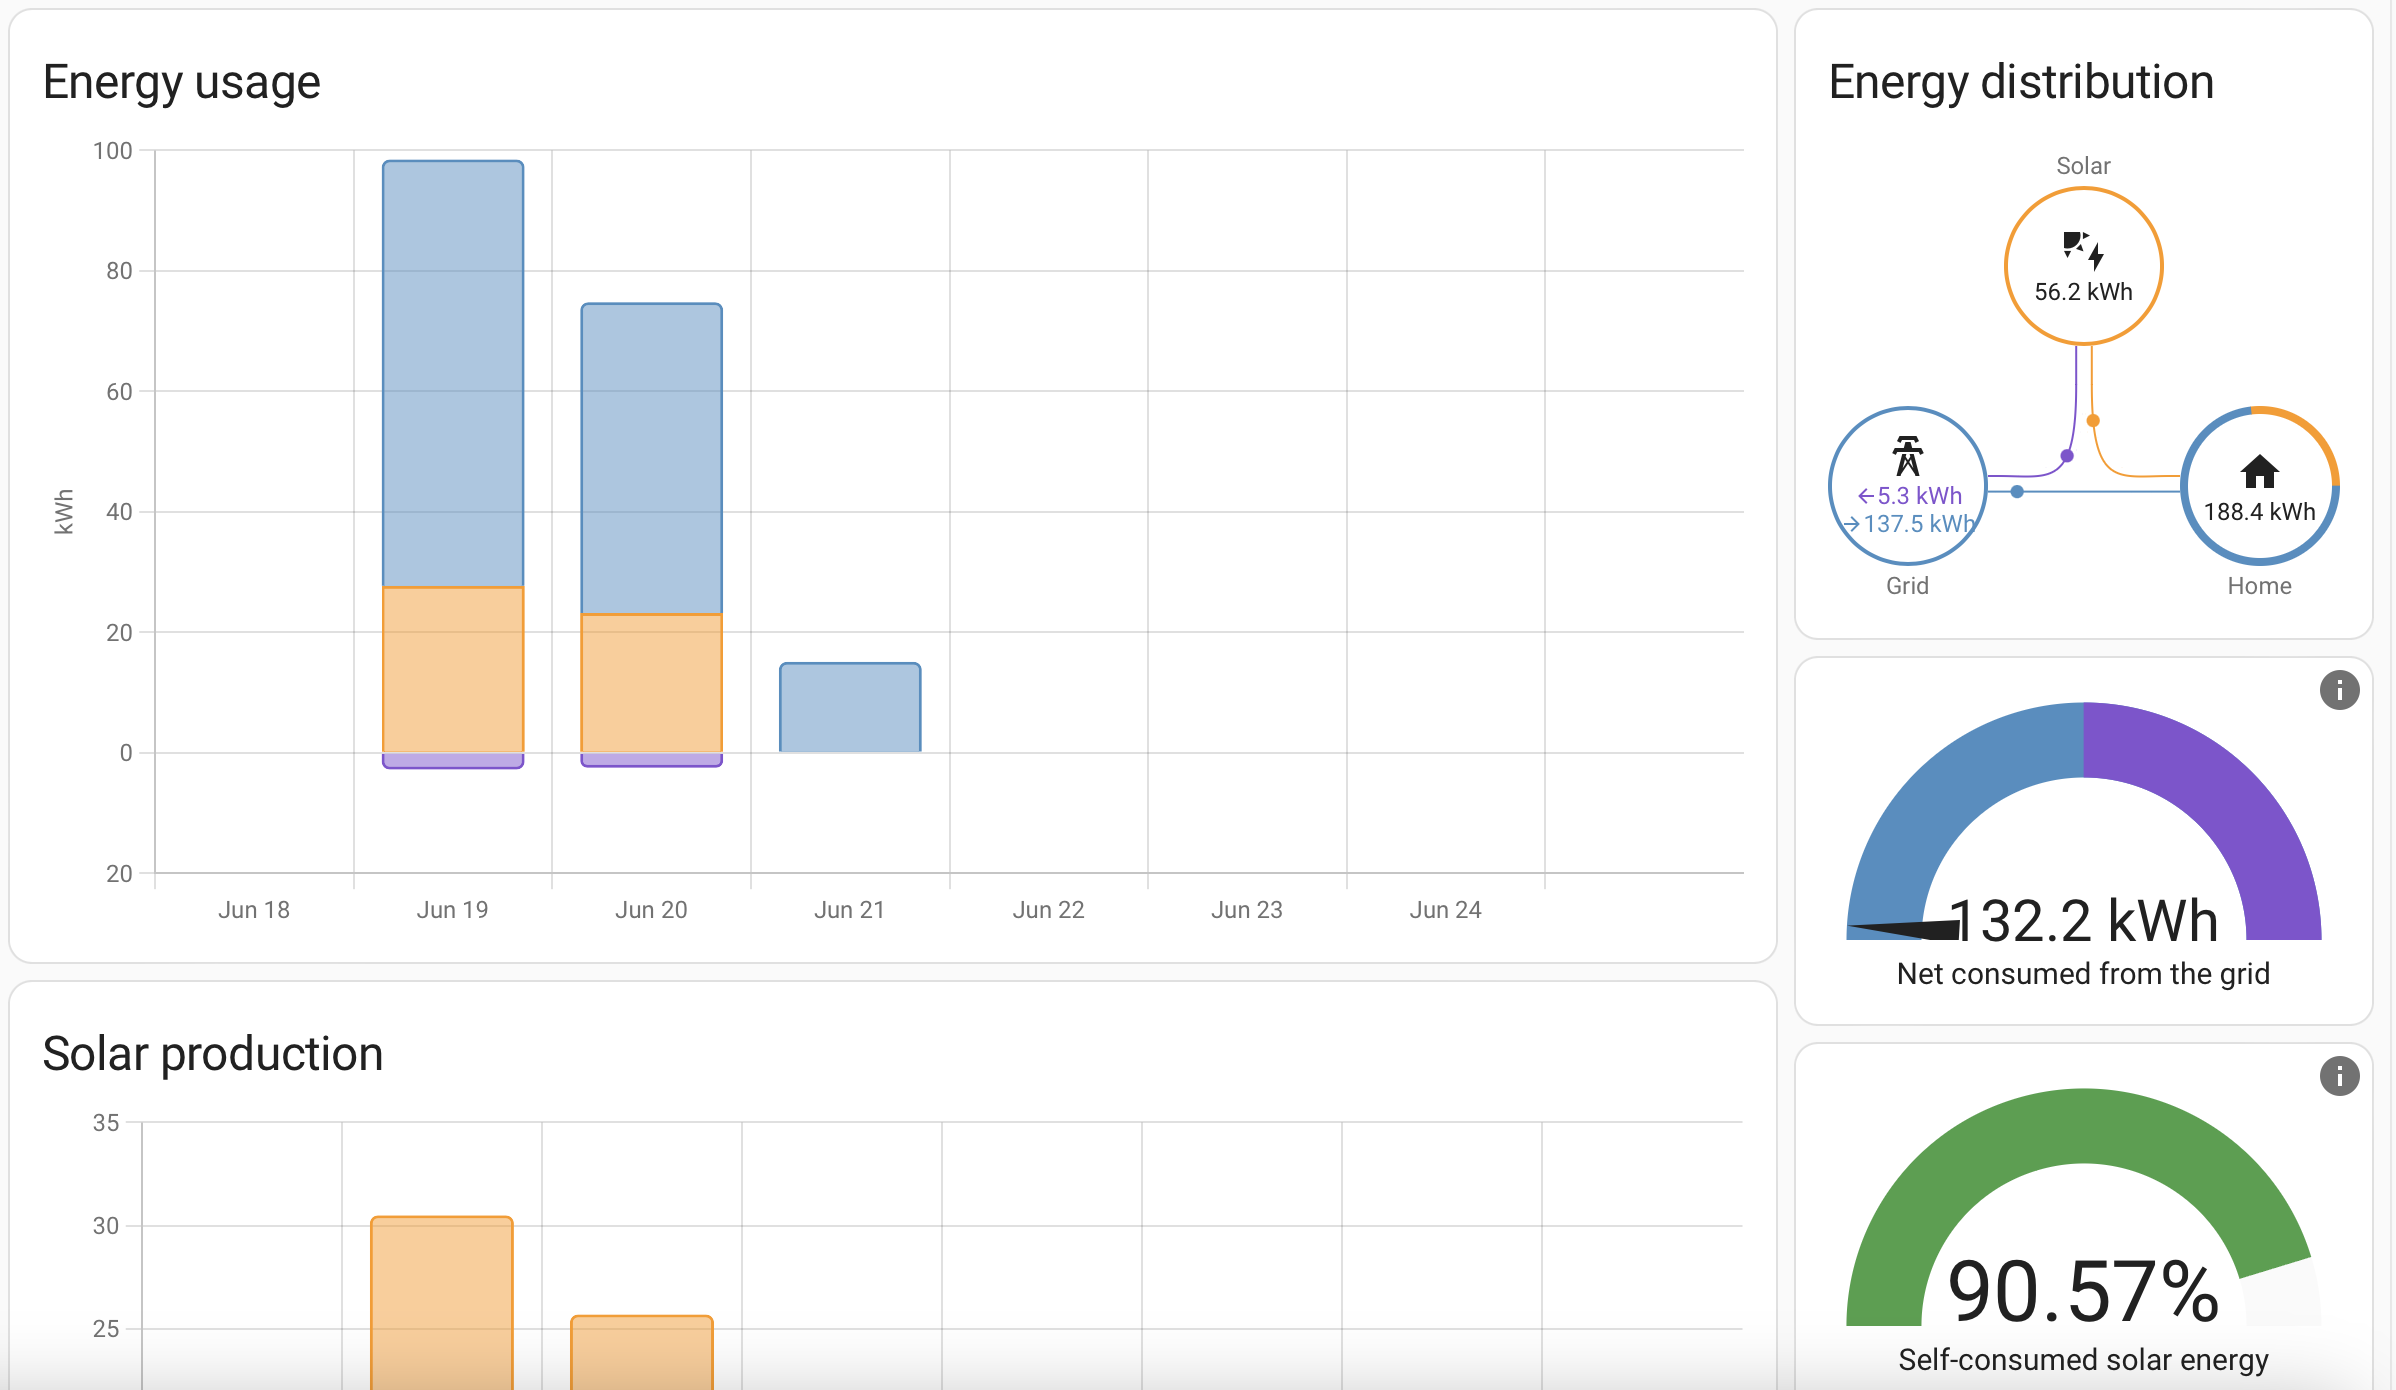Click the Home house icon
Viewport: 2396px width, 1390px height.
[x=2259, y=471]
